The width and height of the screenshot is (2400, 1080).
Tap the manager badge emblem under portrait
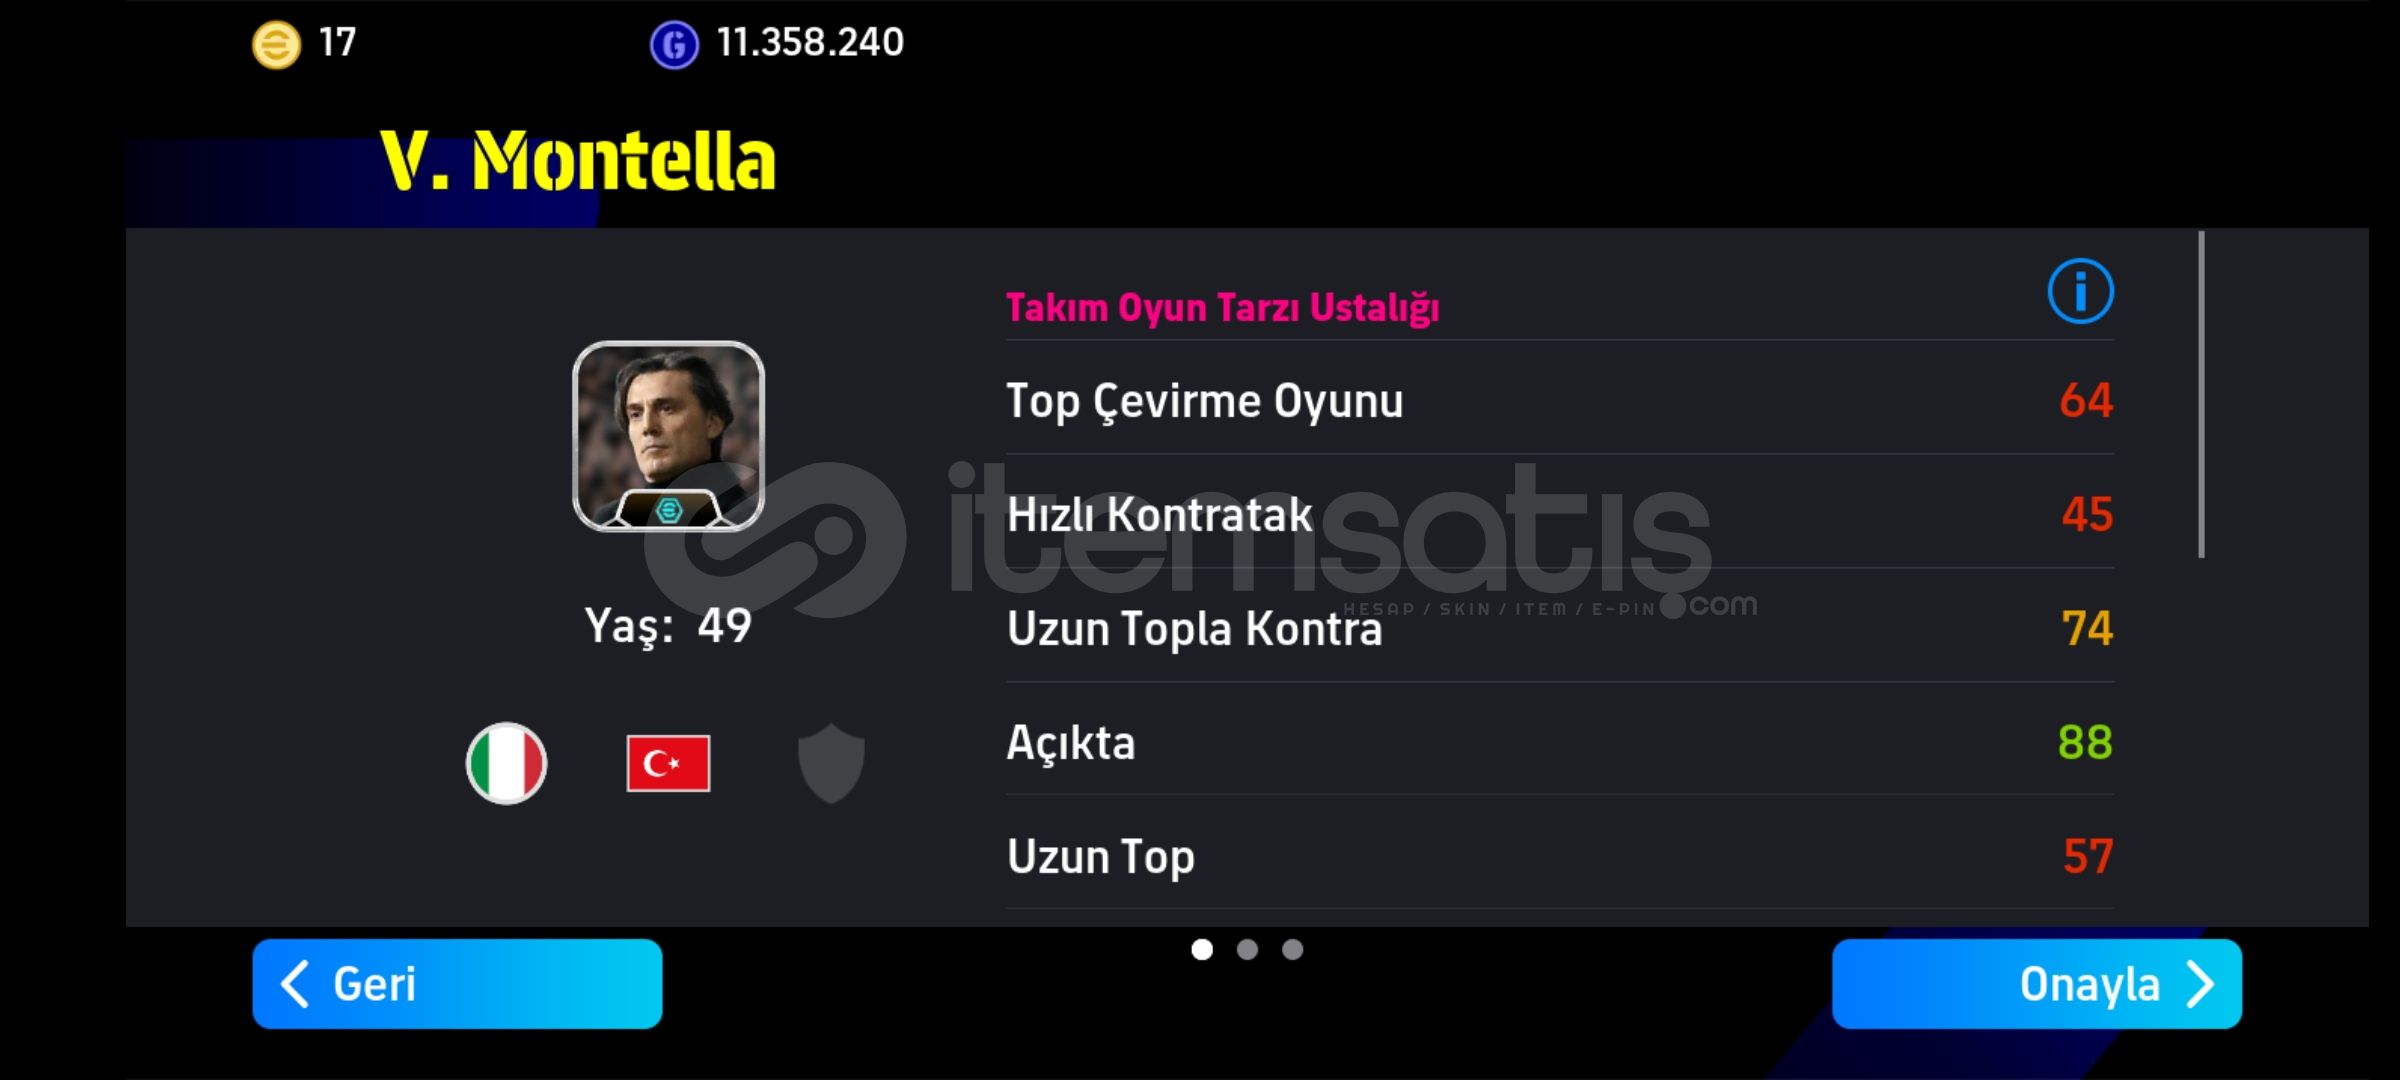668,510
